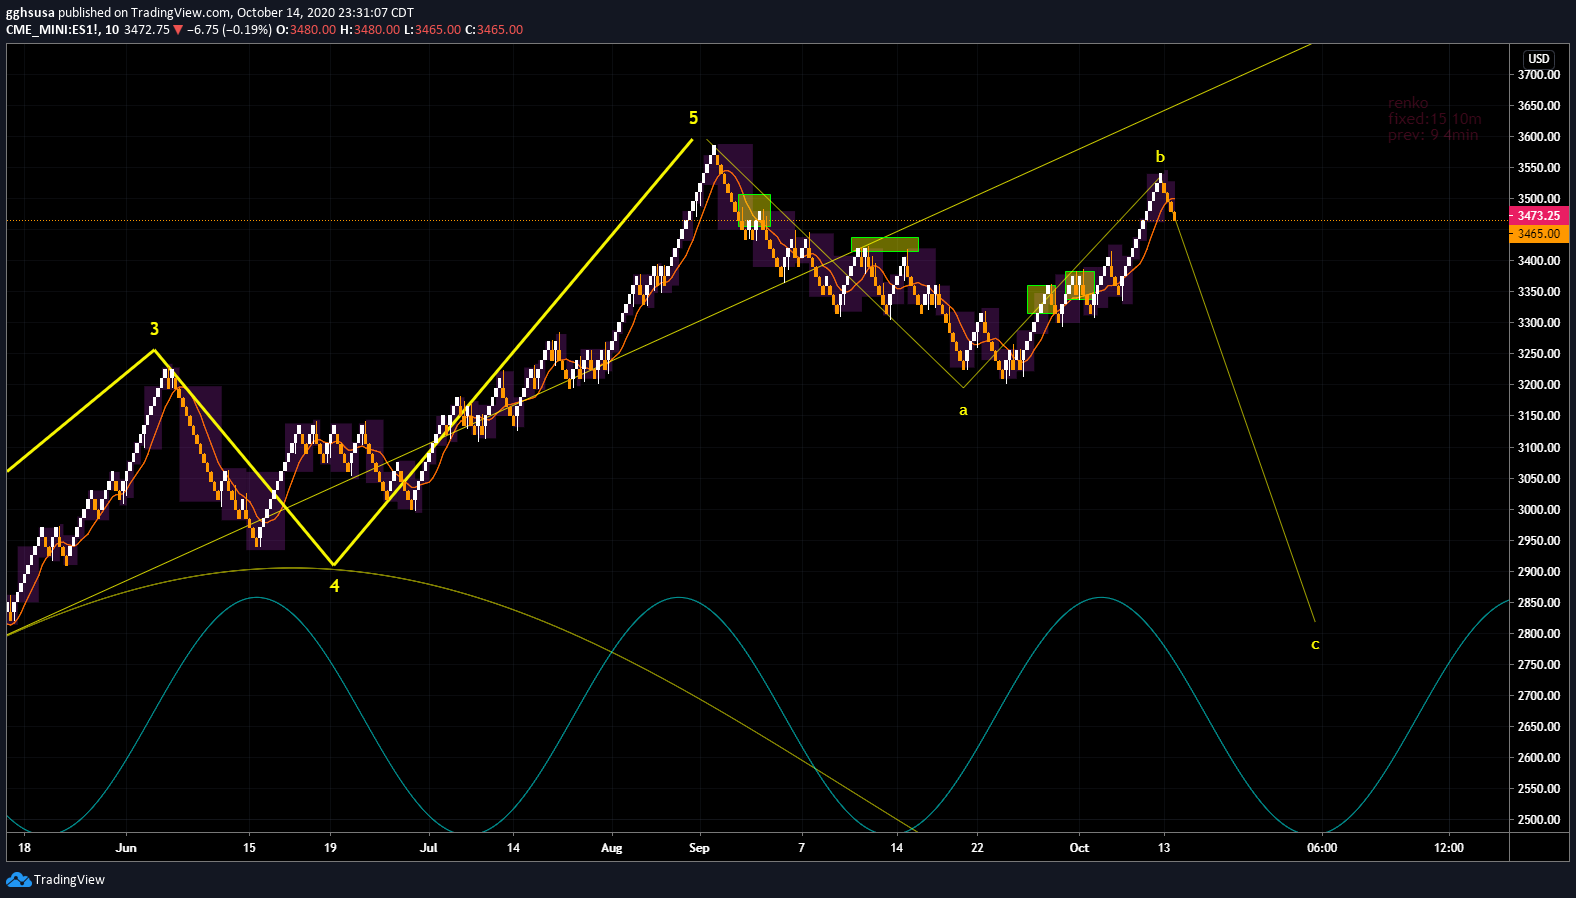Click the last price value 3472.75

click(x=146, y=30)
